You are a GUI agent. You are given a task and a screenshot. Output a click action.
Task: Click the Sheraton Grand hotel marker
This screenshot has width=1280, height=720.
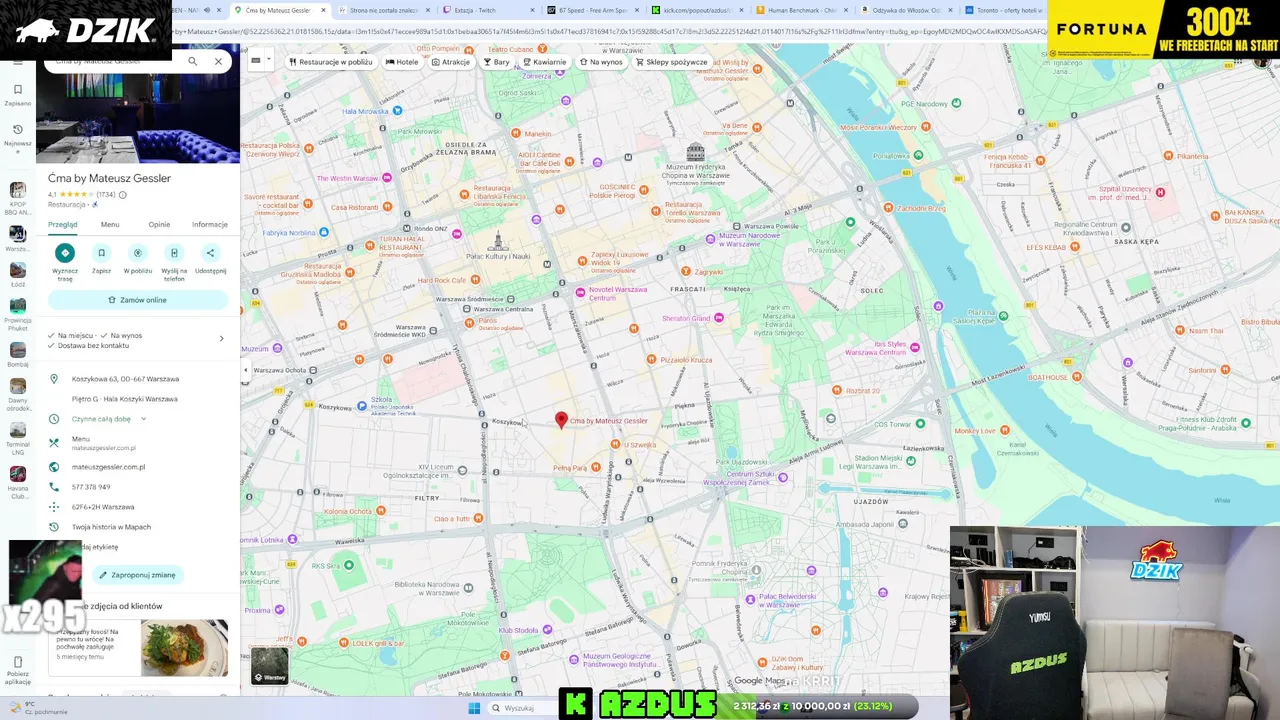tap(718, 318)
